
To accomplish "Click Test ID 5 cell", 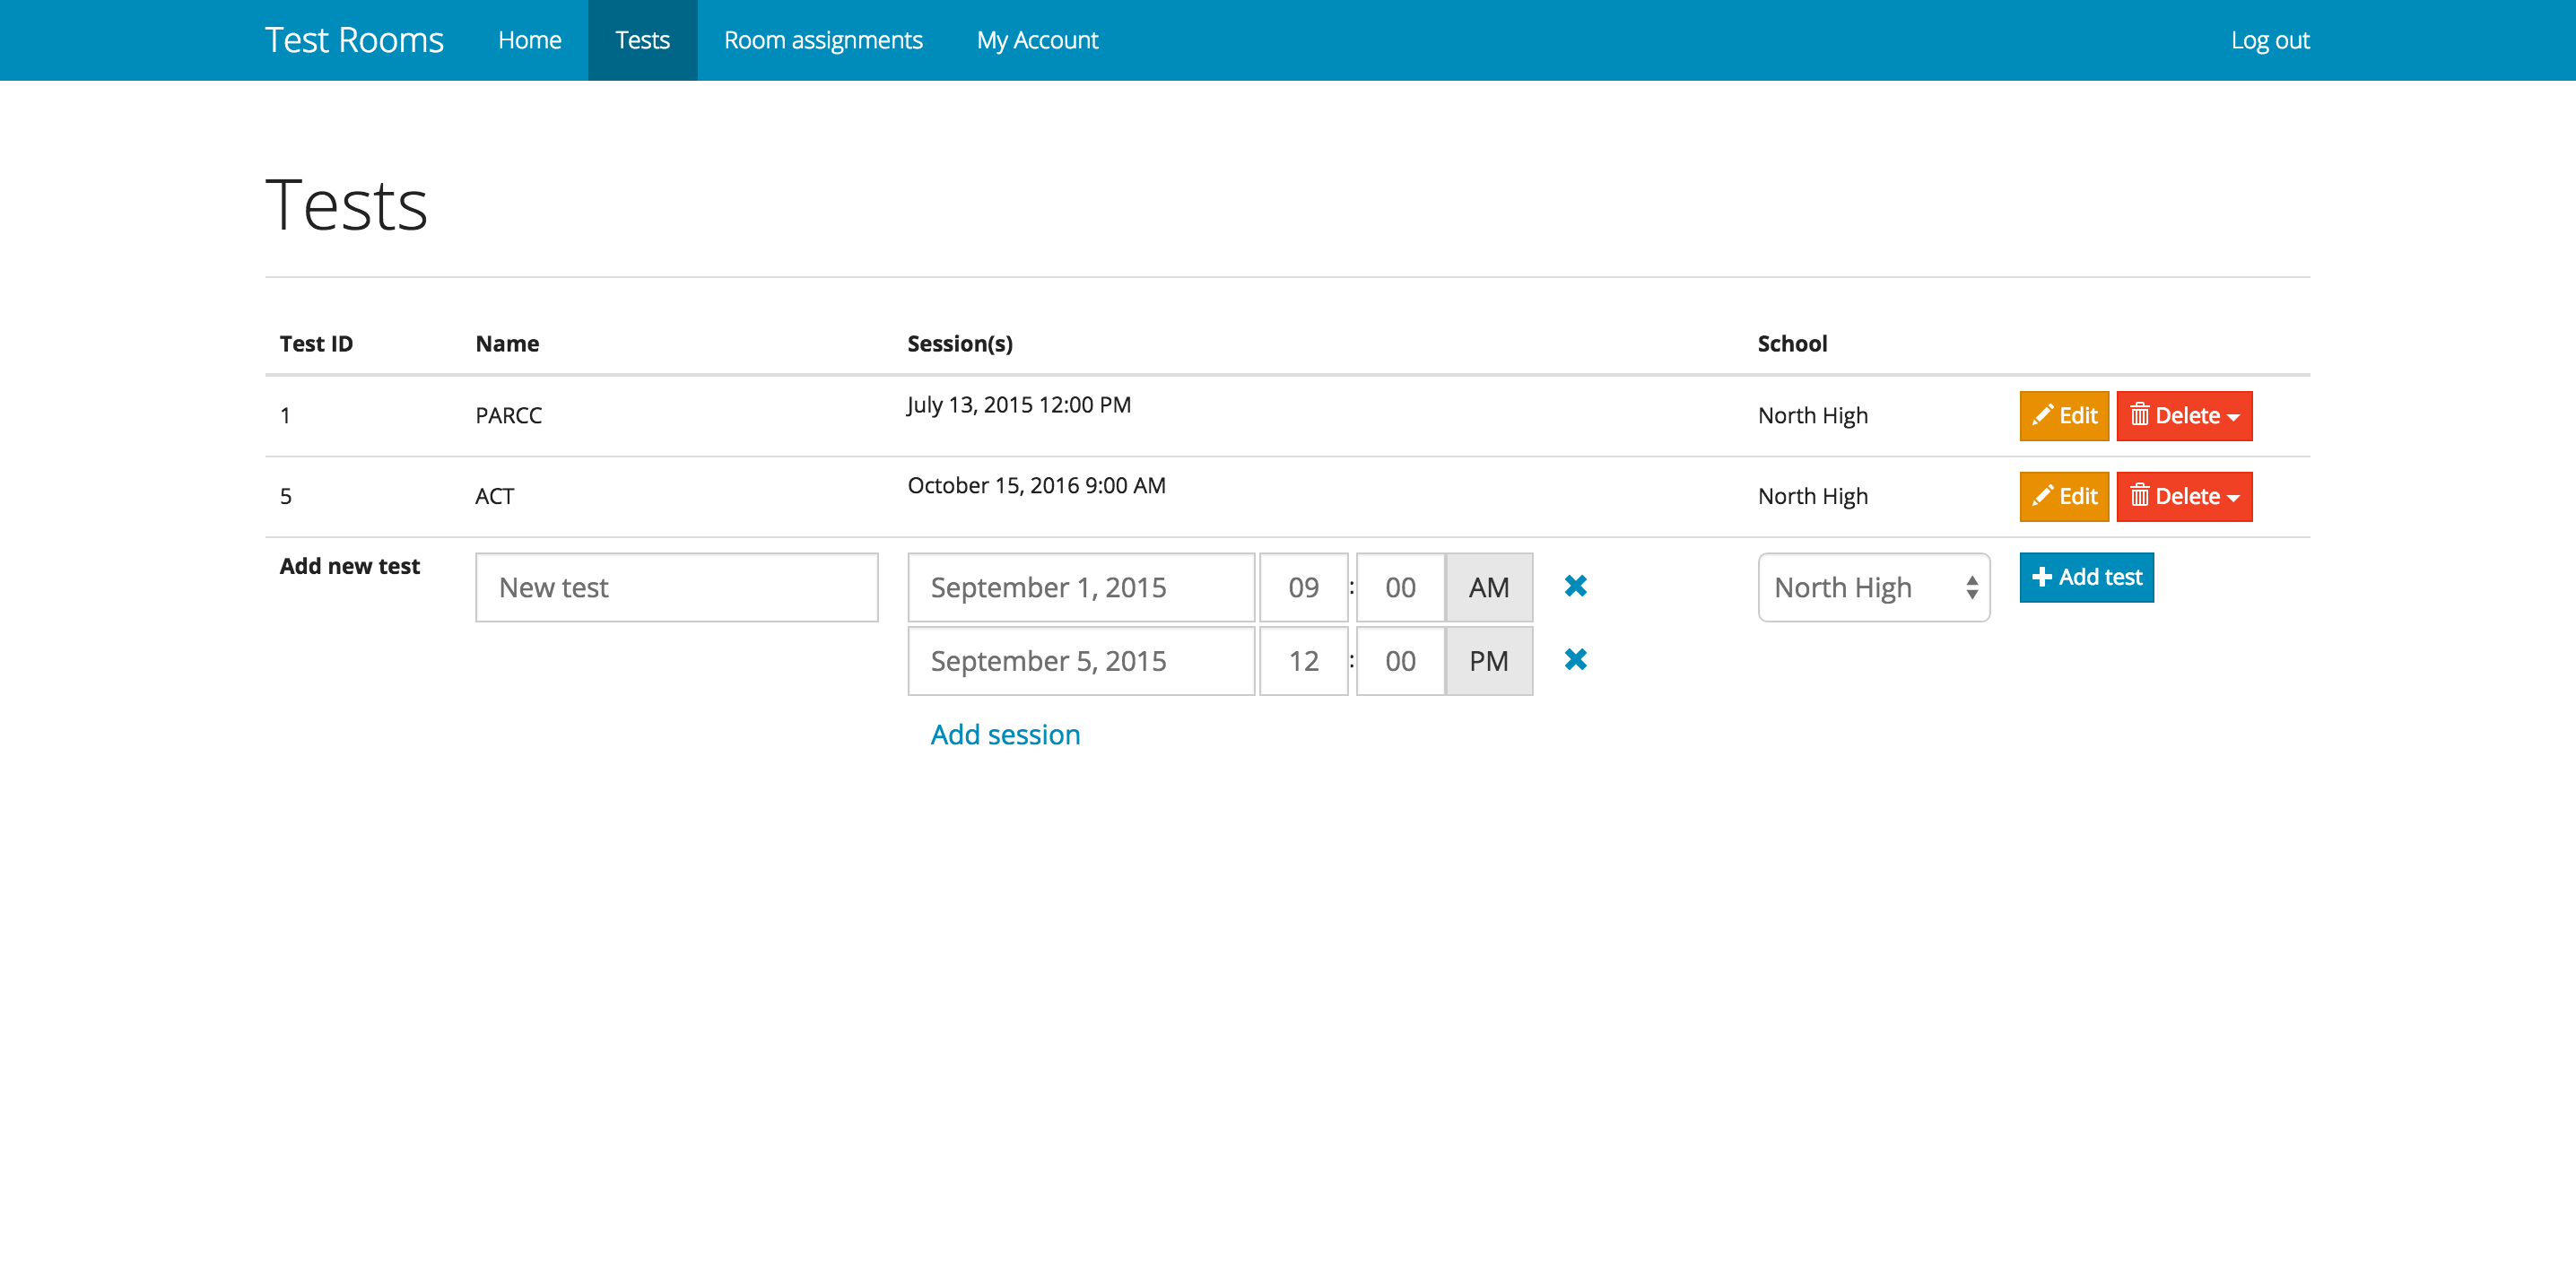I will (x=286, y=497).
